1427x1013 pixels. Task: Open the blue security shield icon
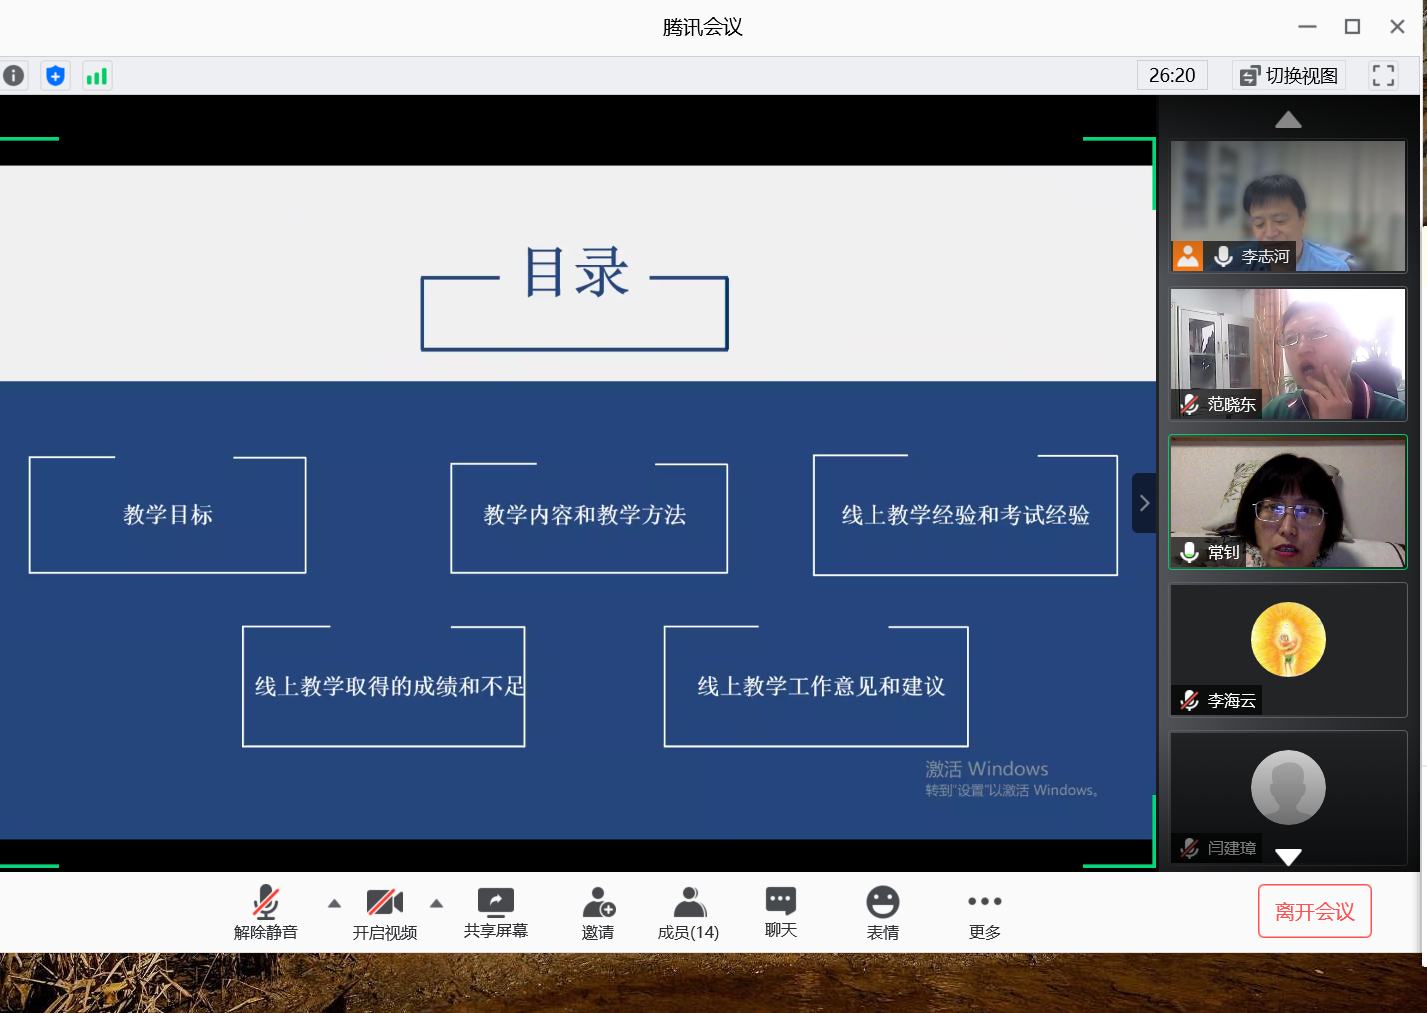56,75
